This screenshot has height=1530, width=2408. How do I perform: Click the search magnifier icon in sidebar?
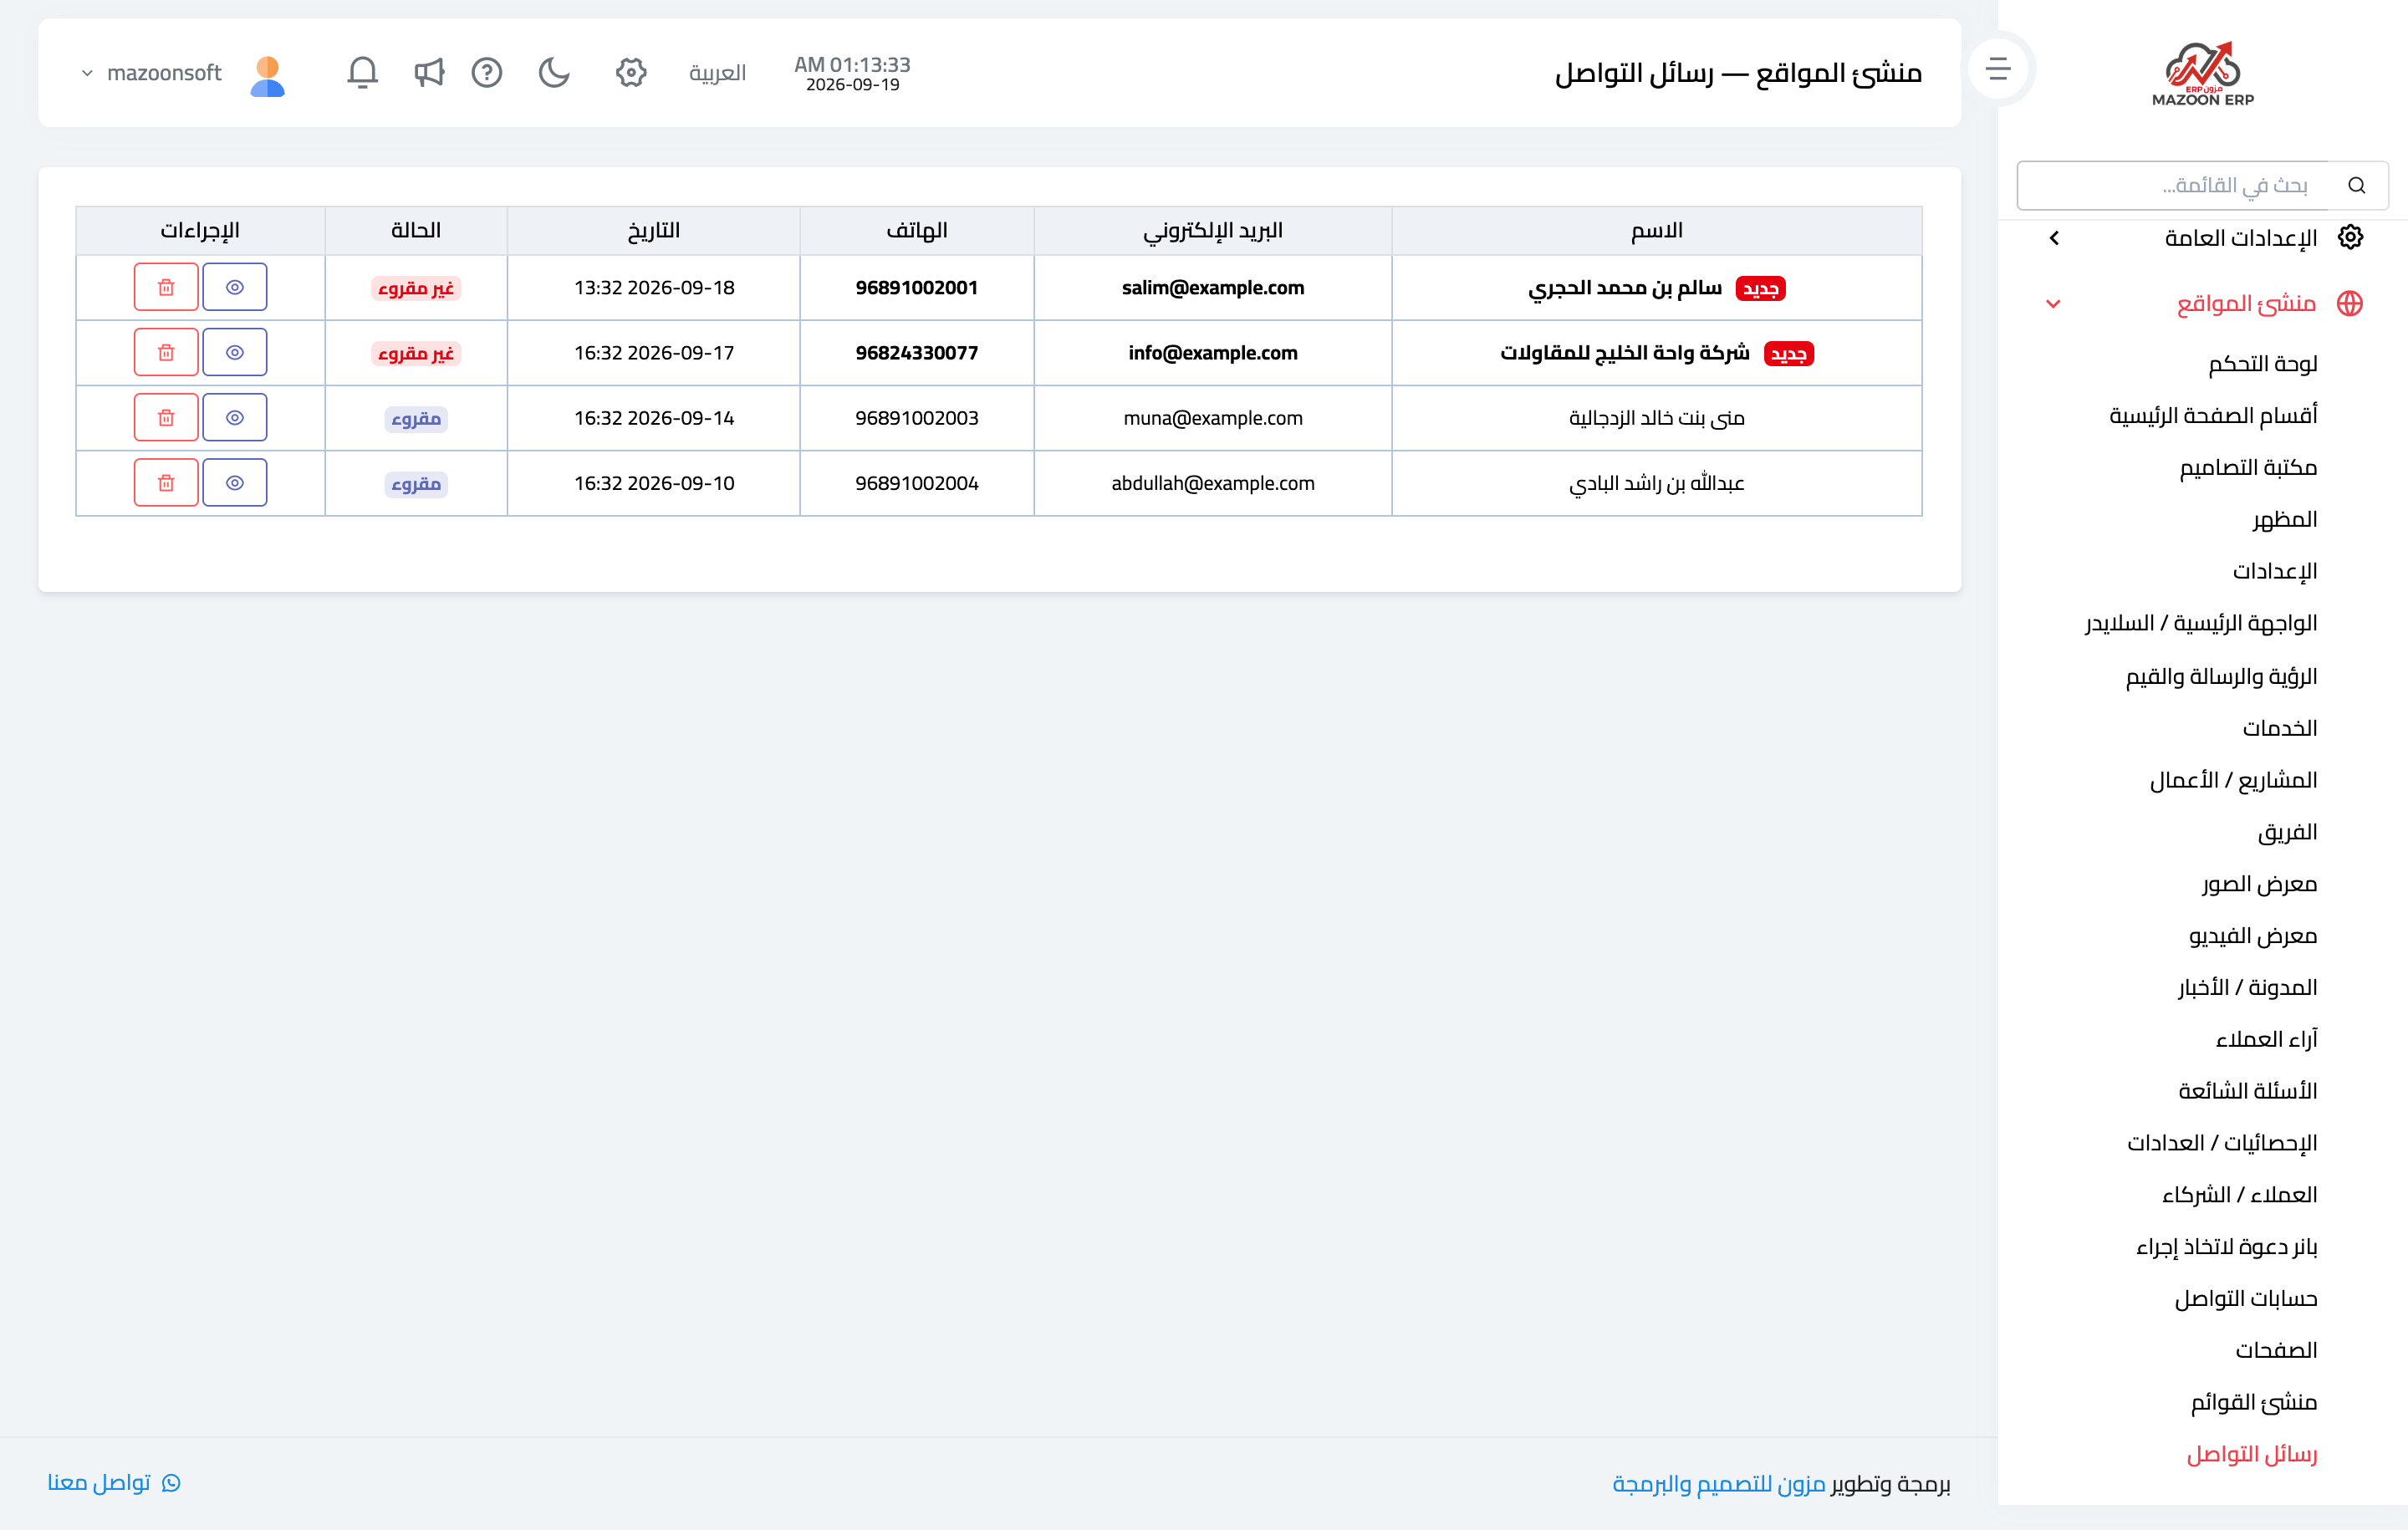2357,185
